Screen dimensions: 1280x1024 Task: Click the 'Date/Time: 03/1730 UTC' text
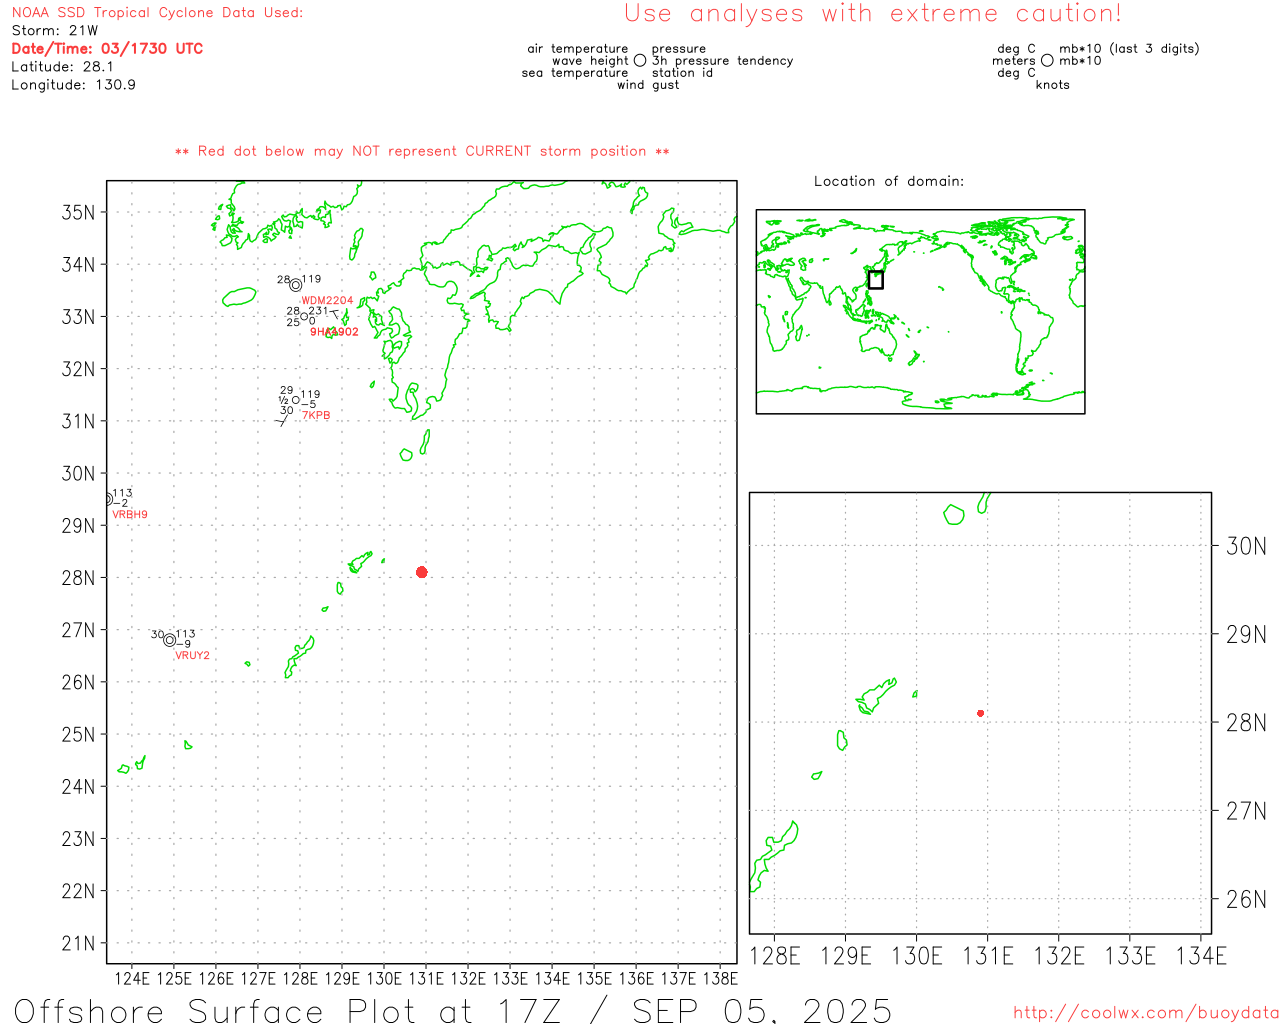[107, 49]
